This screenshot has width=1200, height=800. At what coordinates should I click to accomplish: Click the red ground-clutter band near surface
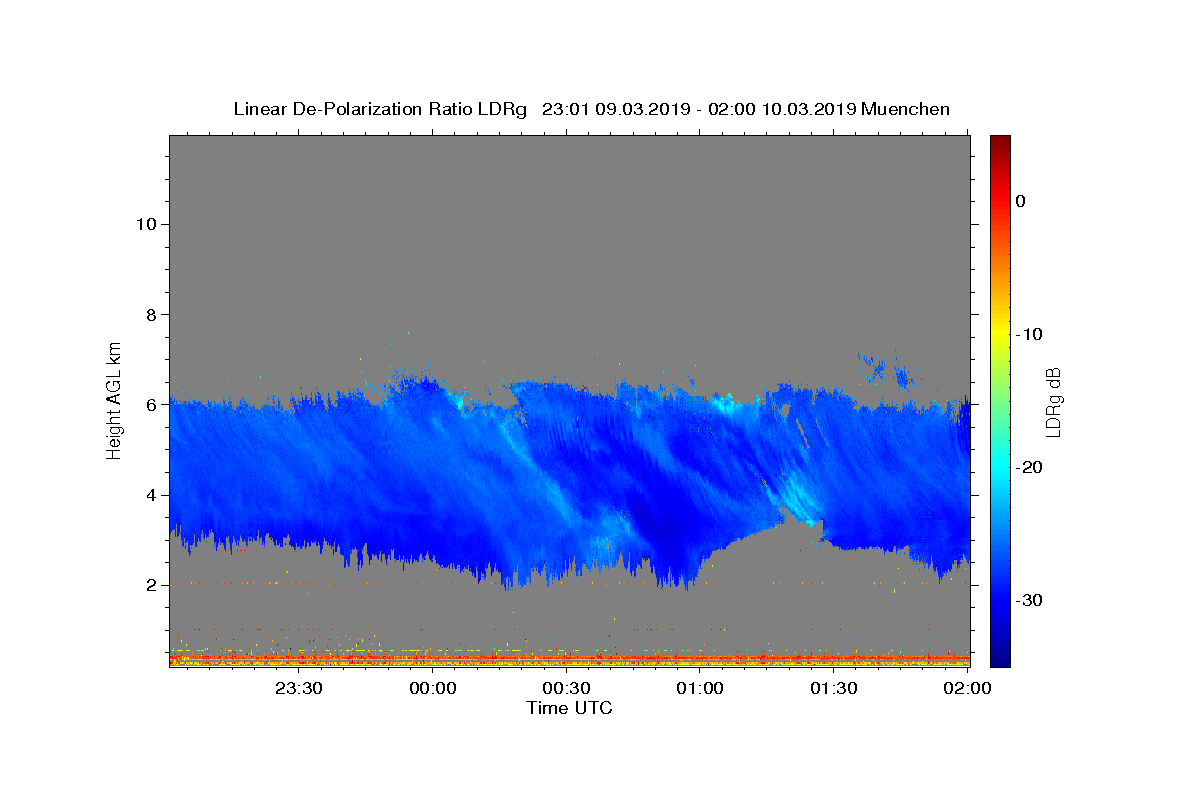pyautogui.click(x=569, y=658)
